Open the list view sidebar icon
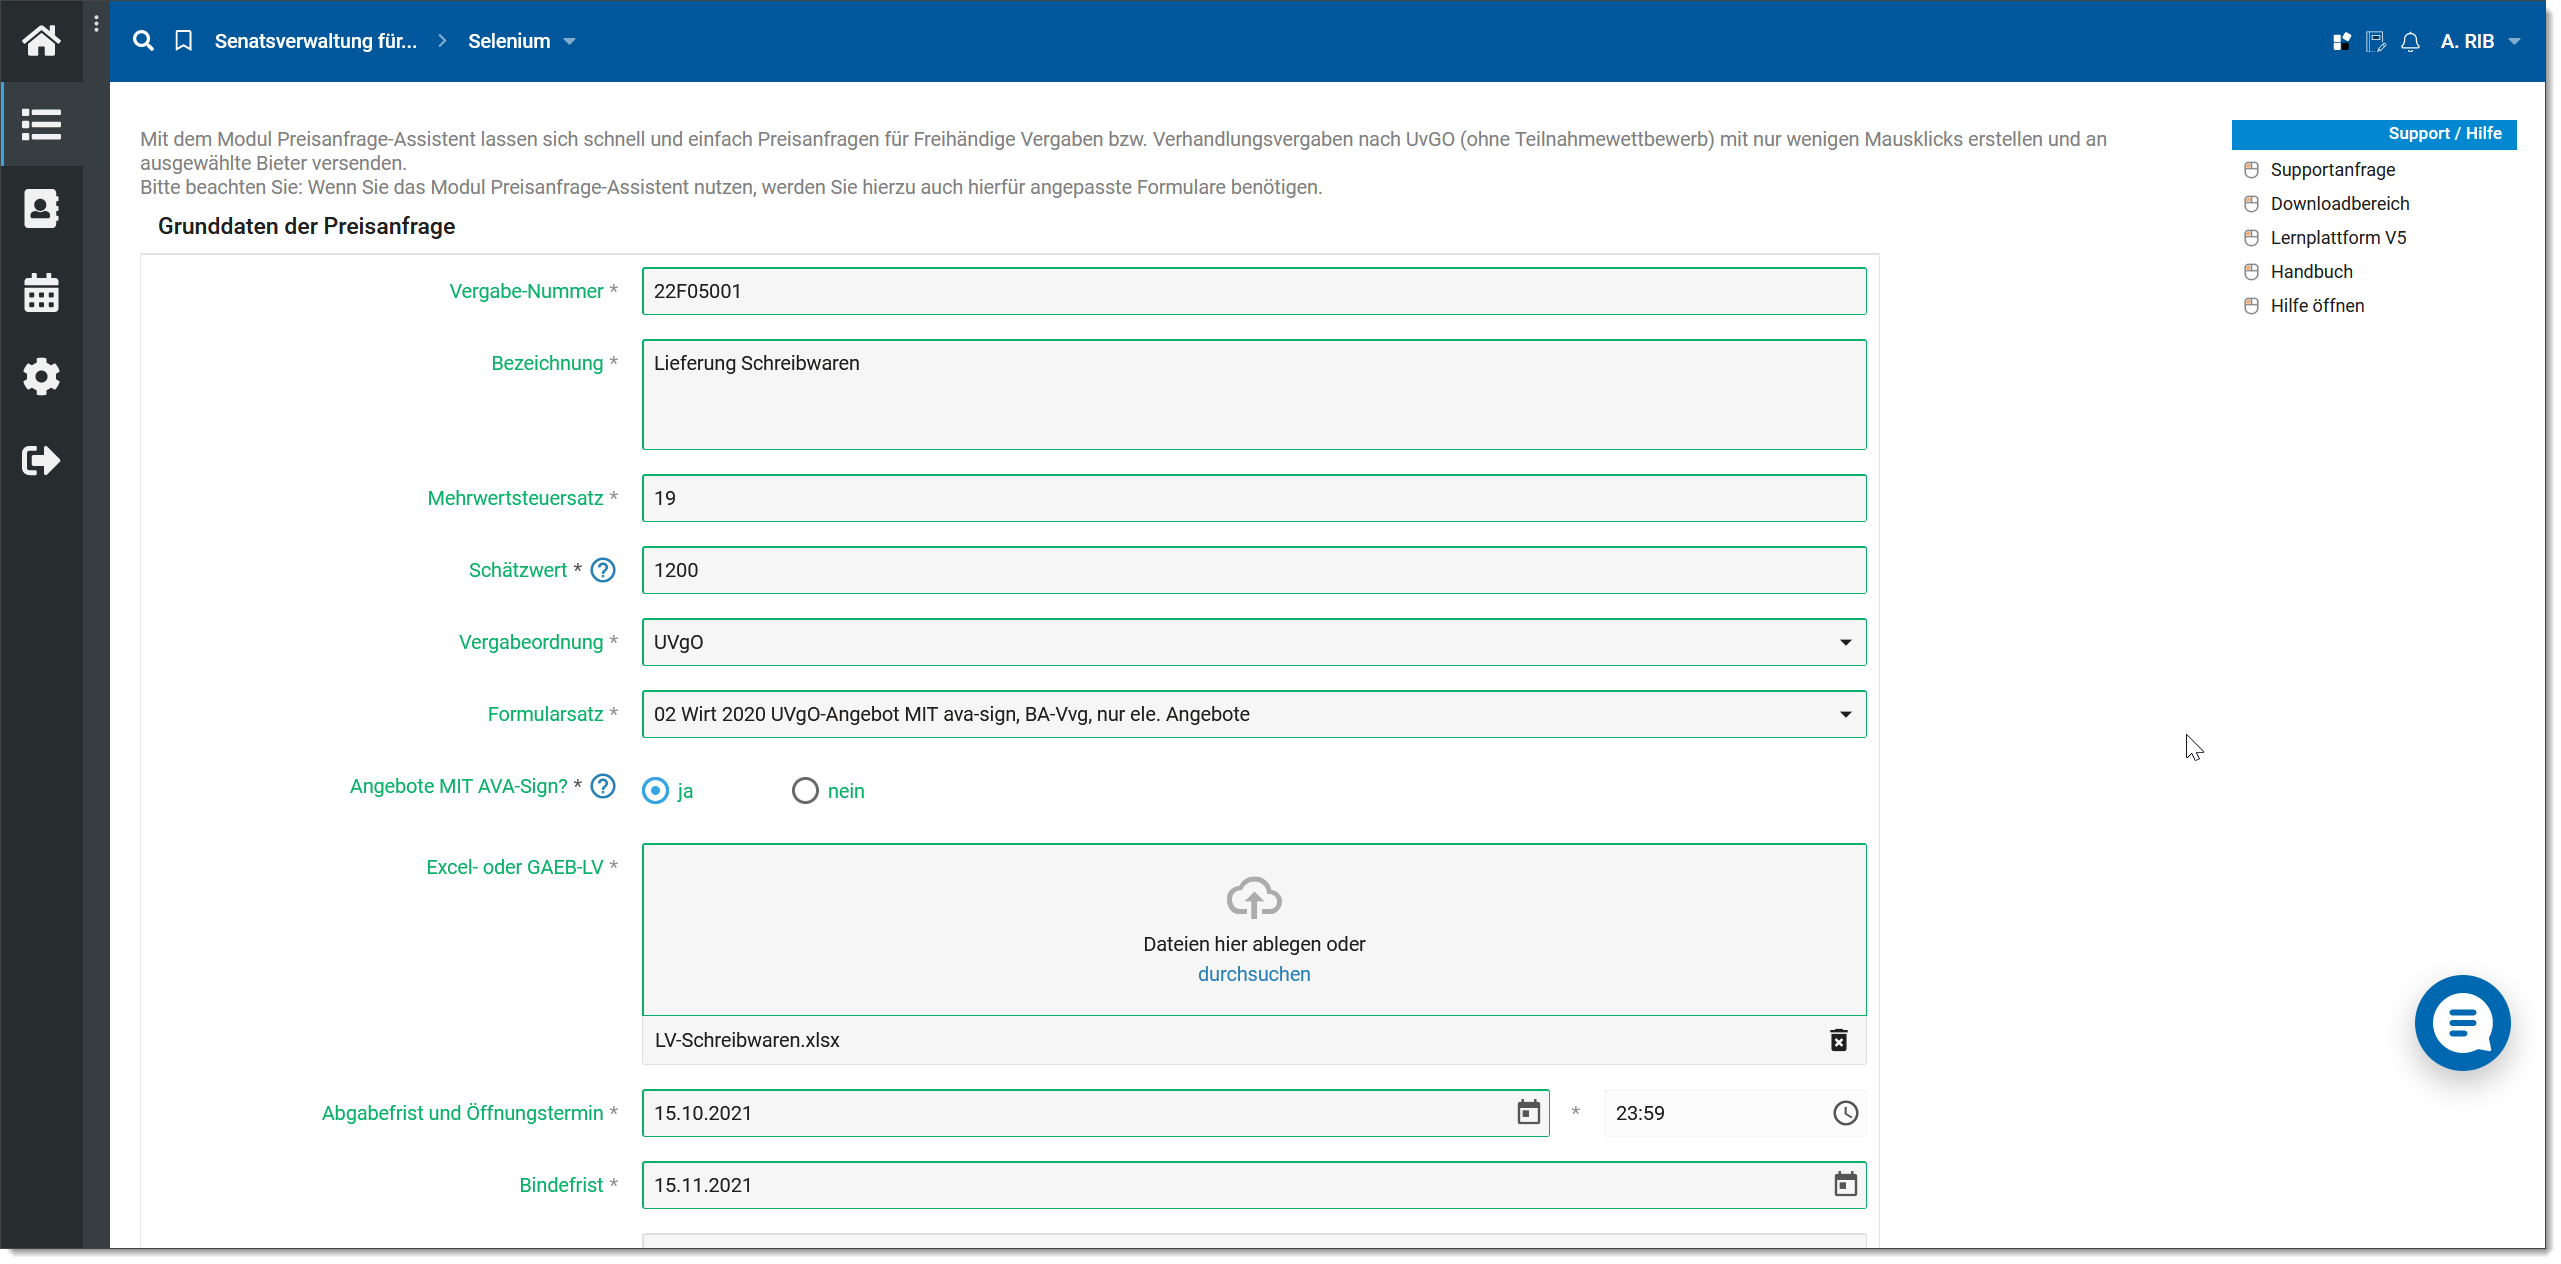 (41, 125)
